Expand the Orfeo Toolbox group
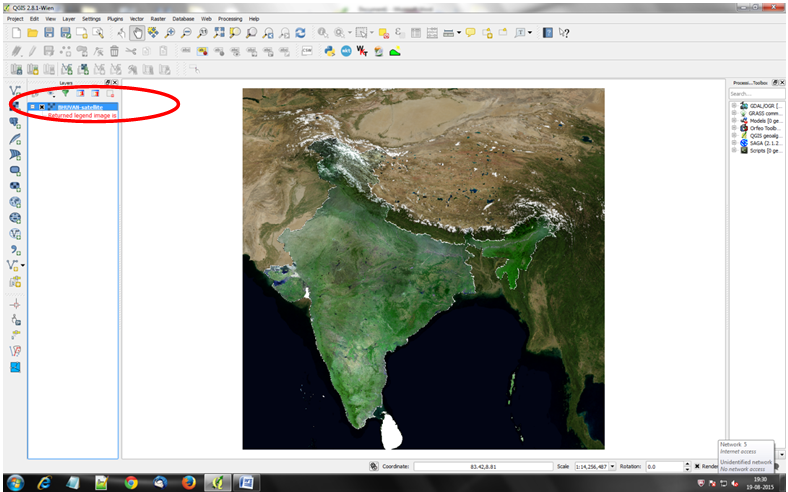The image size is (788, 492). [x=734, y=128]
